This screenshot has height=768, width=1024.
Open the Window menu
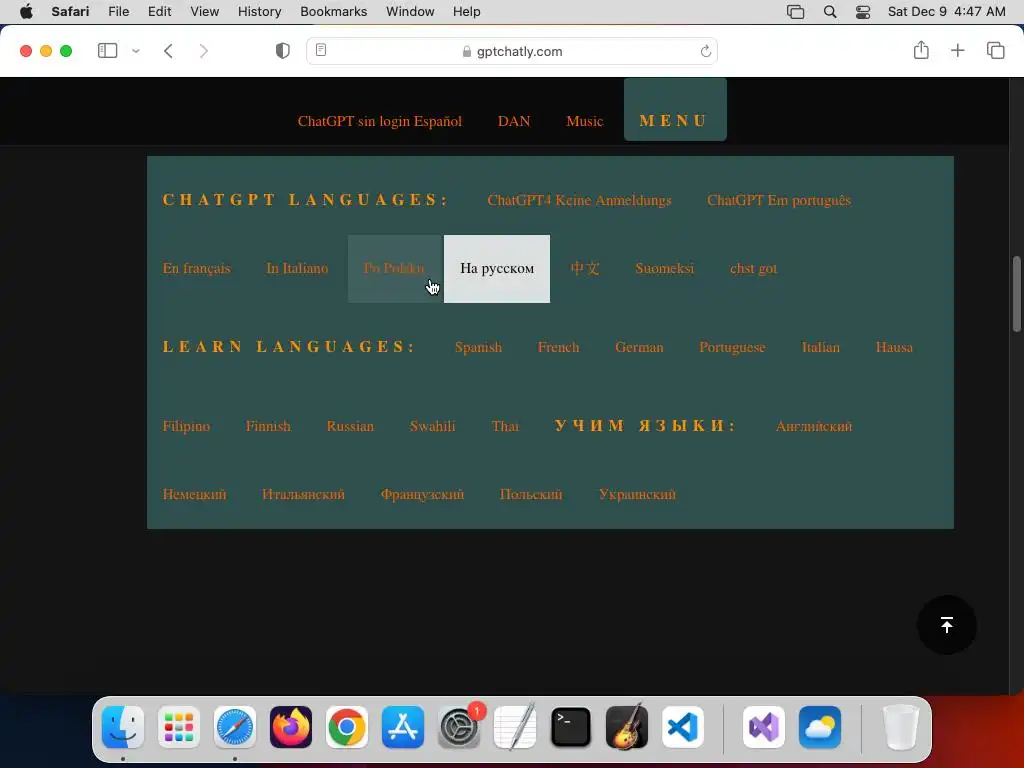[x=410, y=12]
